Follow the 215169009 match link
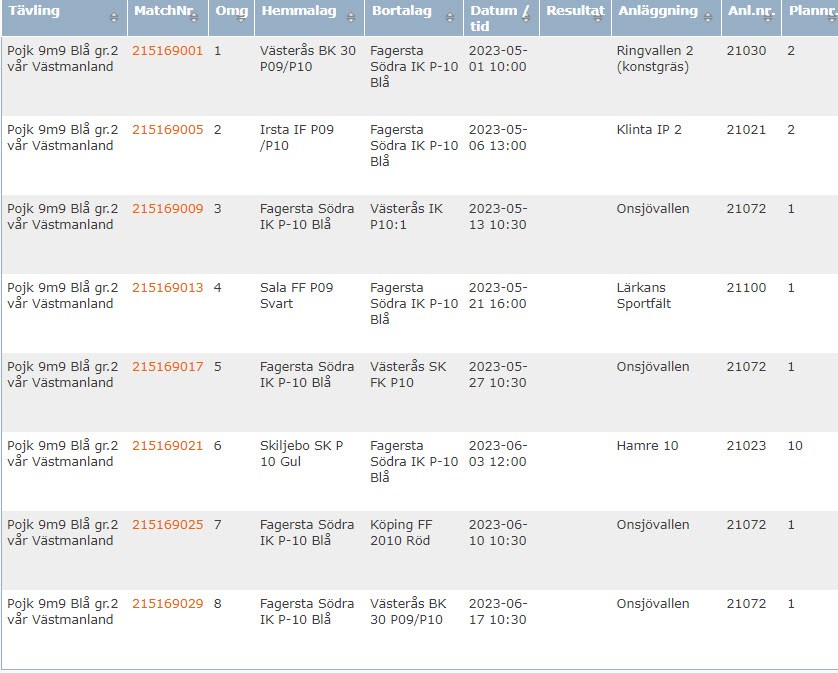The image size is (838, 673). 167,209
